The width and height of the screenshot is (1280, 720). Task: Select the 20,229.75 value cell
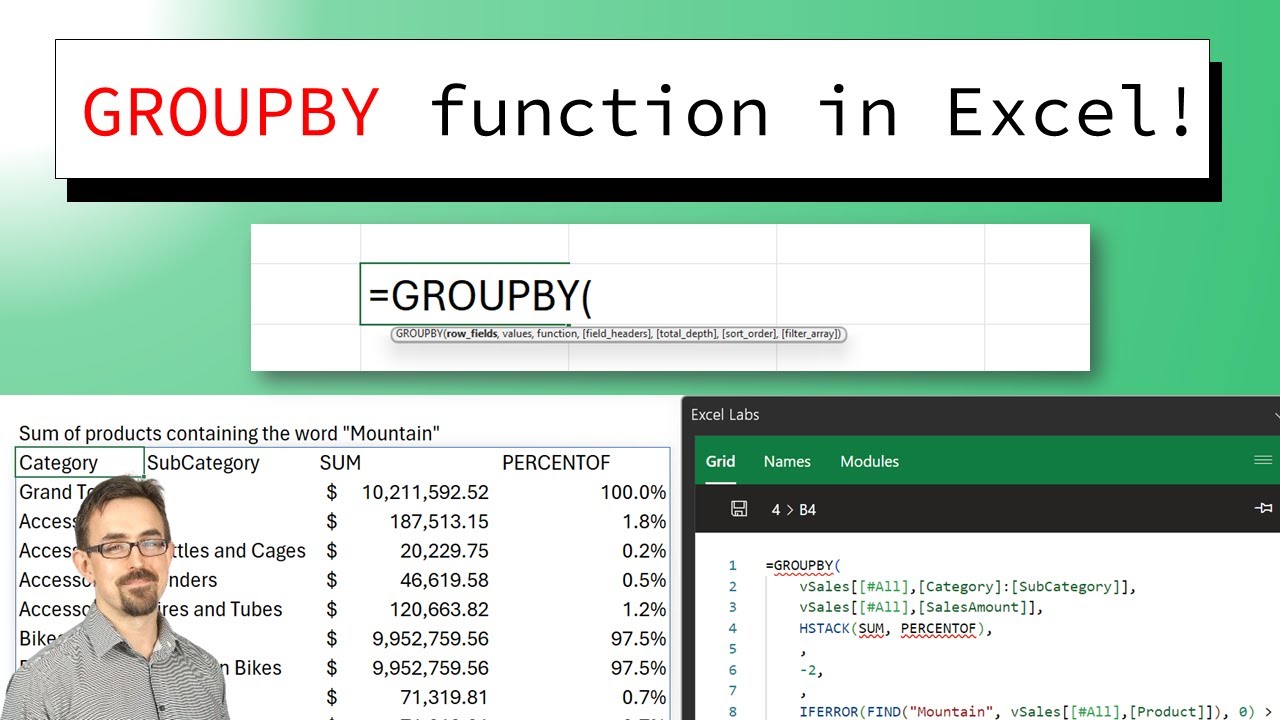[x=444, y=551]
